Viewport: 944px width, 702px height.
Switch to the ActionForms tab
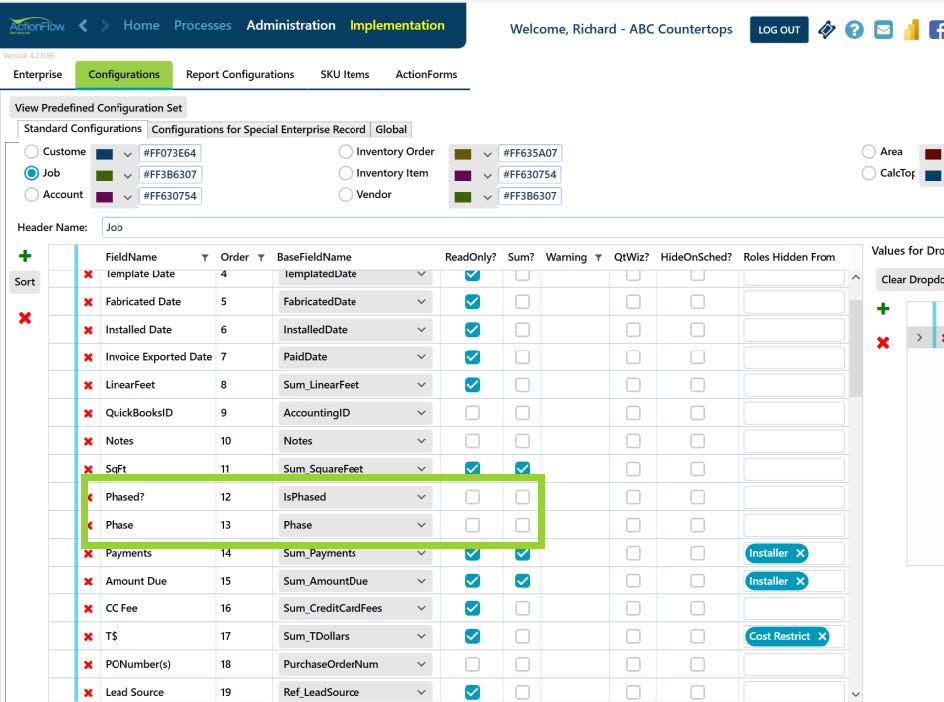coord(426,75)
